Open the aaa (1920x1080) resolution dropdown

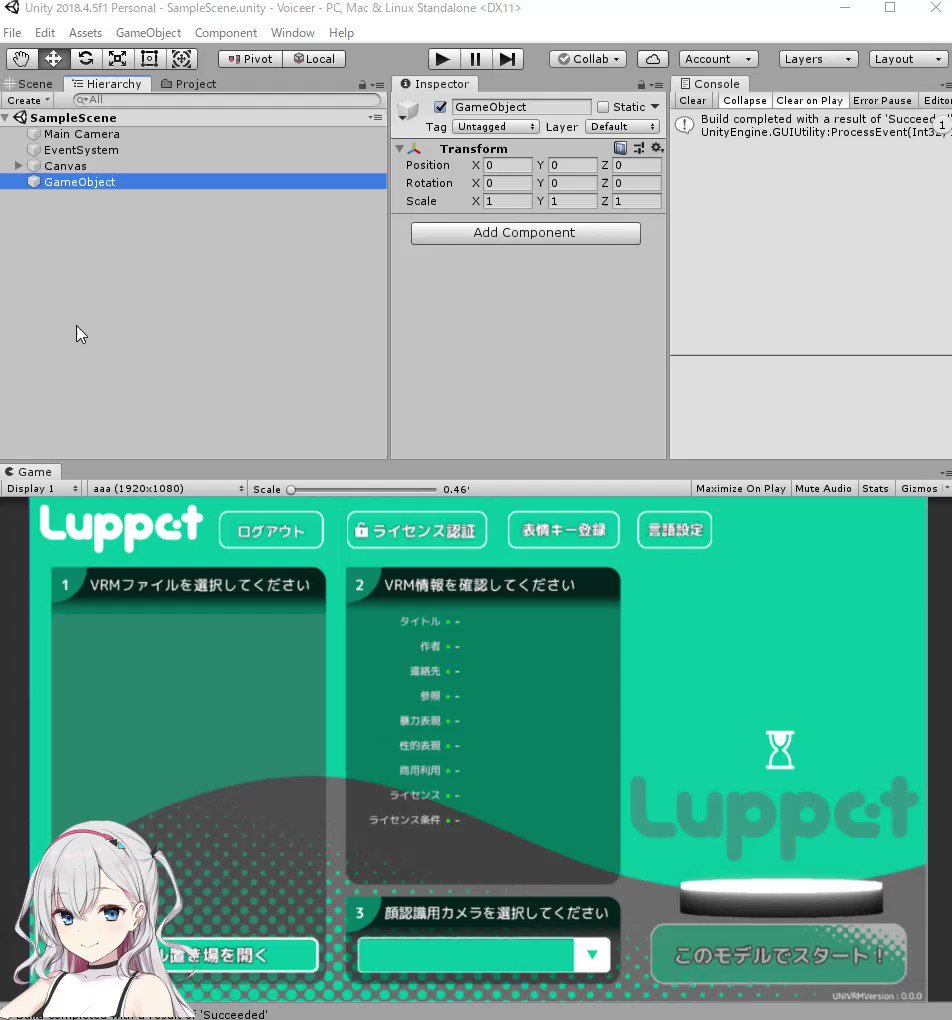coord(167,489)
